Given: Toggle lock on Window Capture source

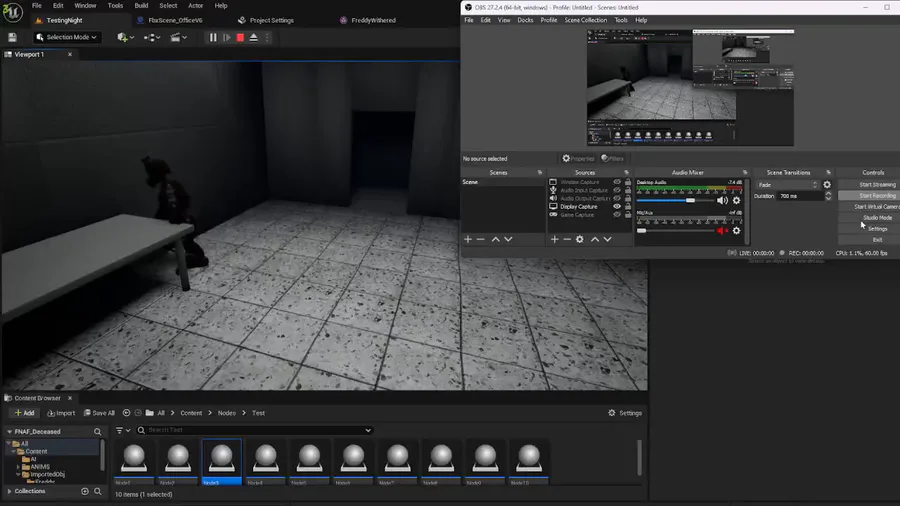Looking at the screenshot, I should tap(628, 182).
